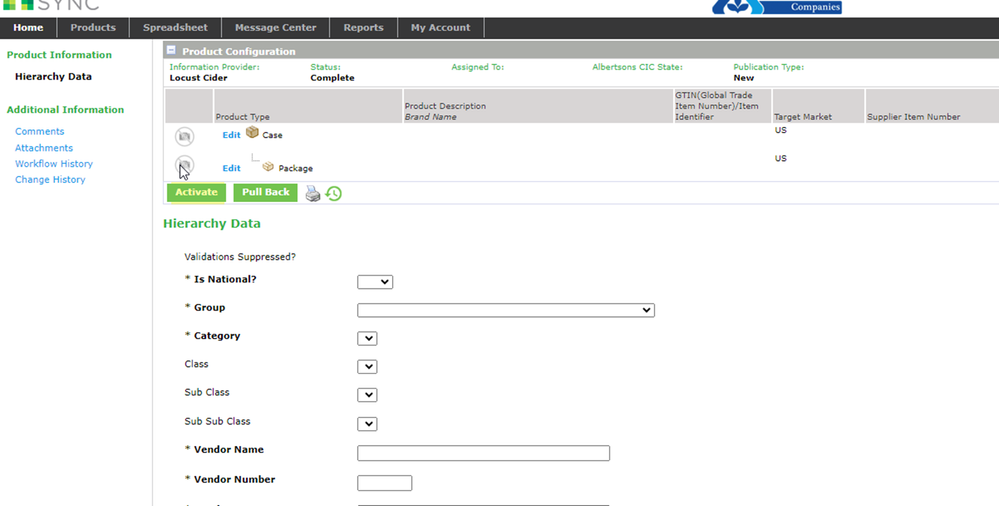Switch to the Spreadsheet tab
Screen dimensions: 999x506
coord(175,28)
